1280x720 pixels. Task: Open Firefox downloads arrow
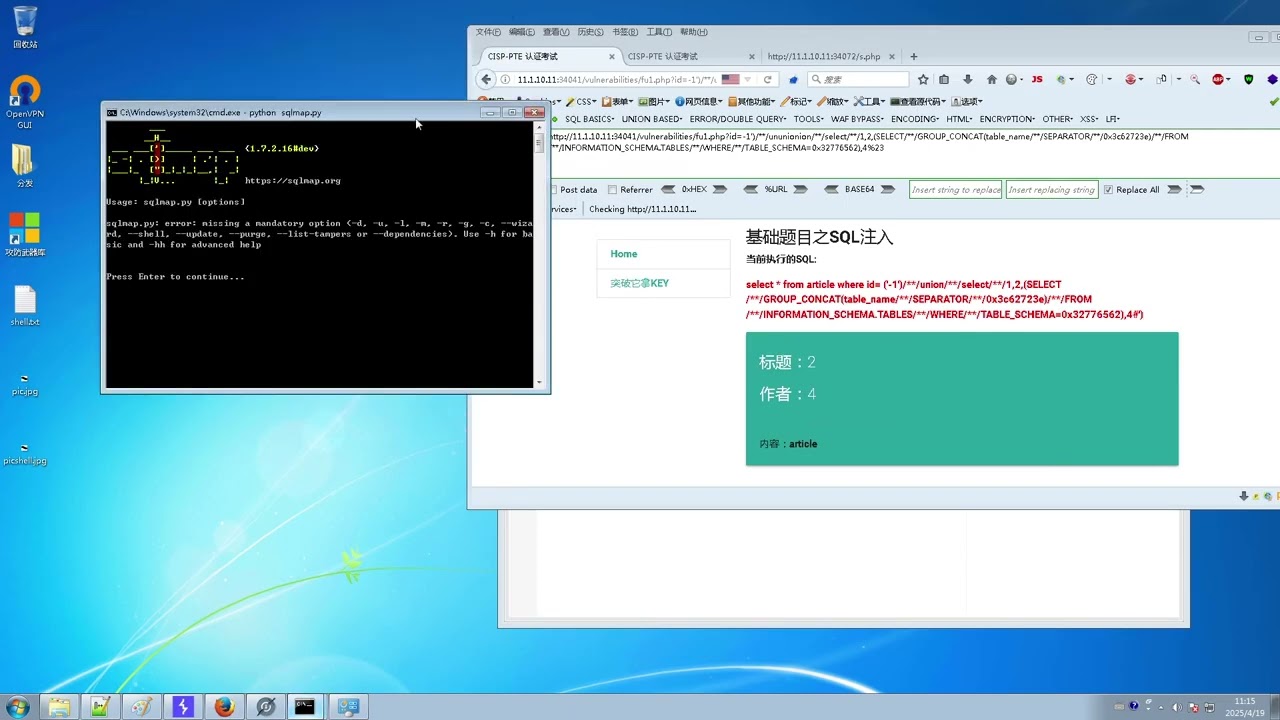(968, 79)
